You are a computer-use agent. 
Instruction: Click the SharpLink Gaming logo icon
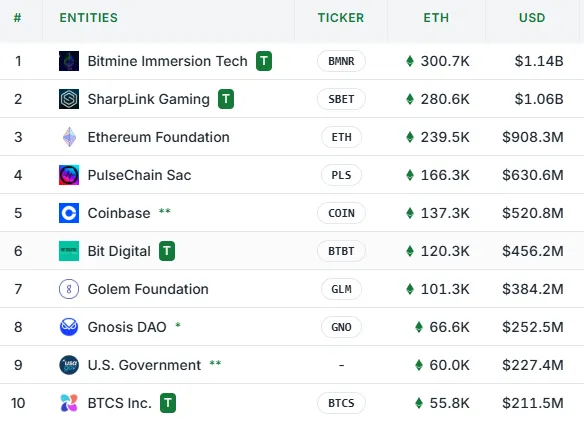(x=69, y=99)
